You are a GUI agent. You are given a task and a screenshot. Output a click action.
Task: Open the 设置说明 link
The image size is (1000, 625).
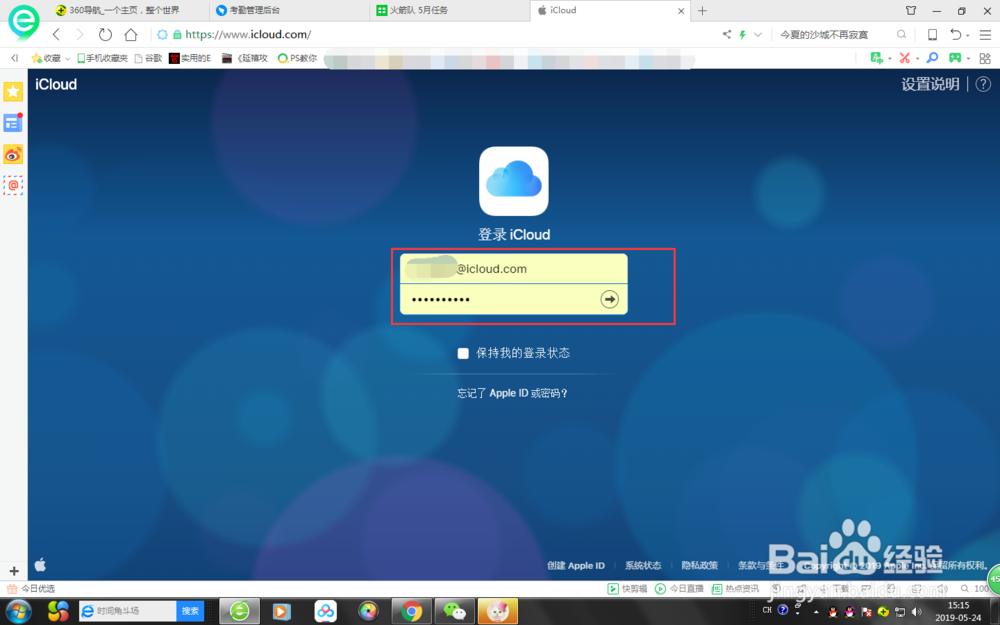pyautogui.click(x=930, y=84)
